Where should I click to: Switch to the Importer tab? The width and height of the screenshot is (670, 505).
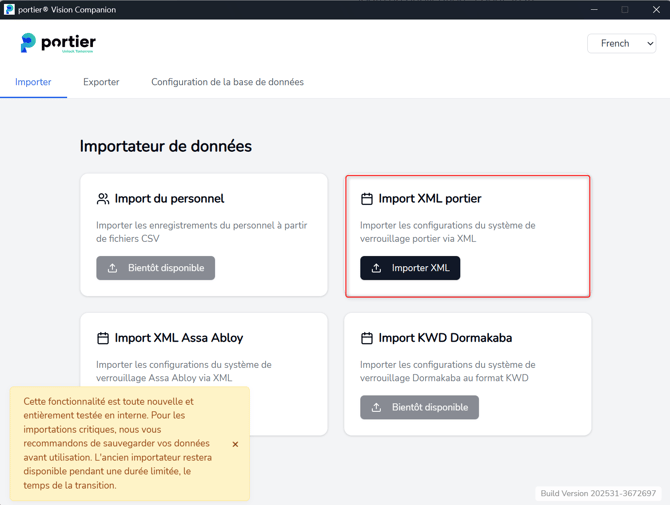tap(33, 82)
